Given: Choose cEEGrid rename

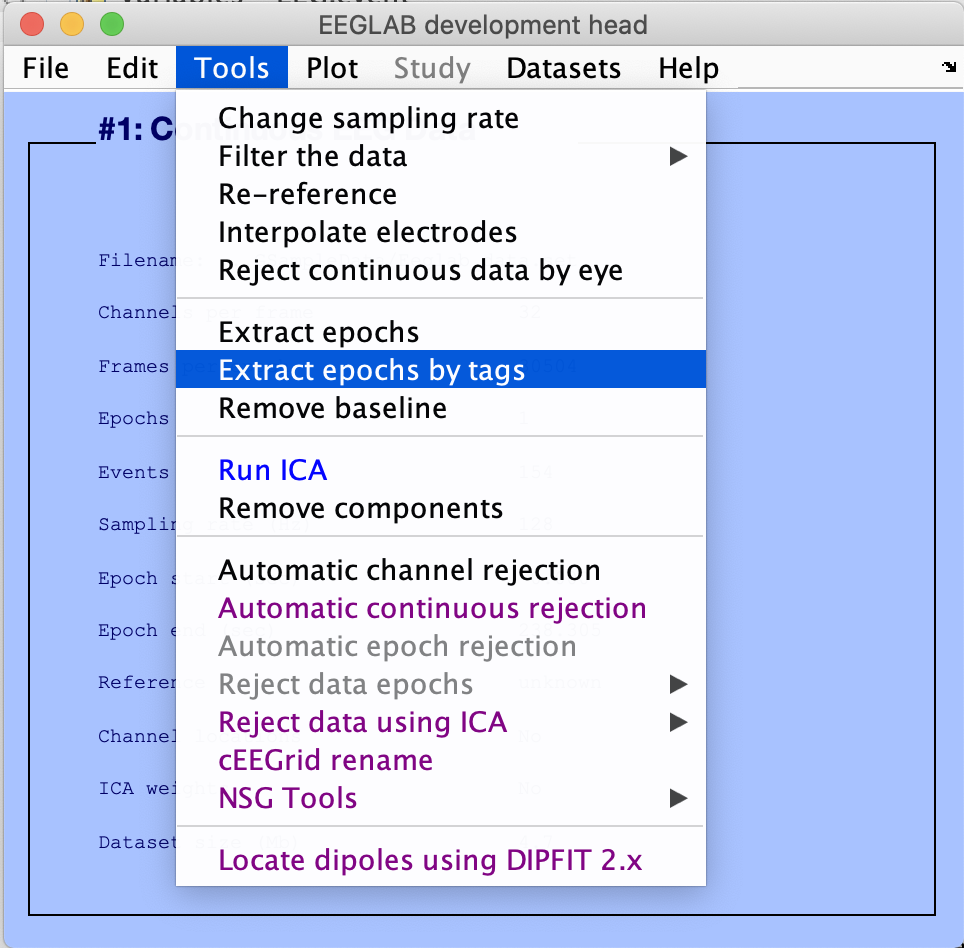Looking at the screenshot, I should click(x=441, y=760).
